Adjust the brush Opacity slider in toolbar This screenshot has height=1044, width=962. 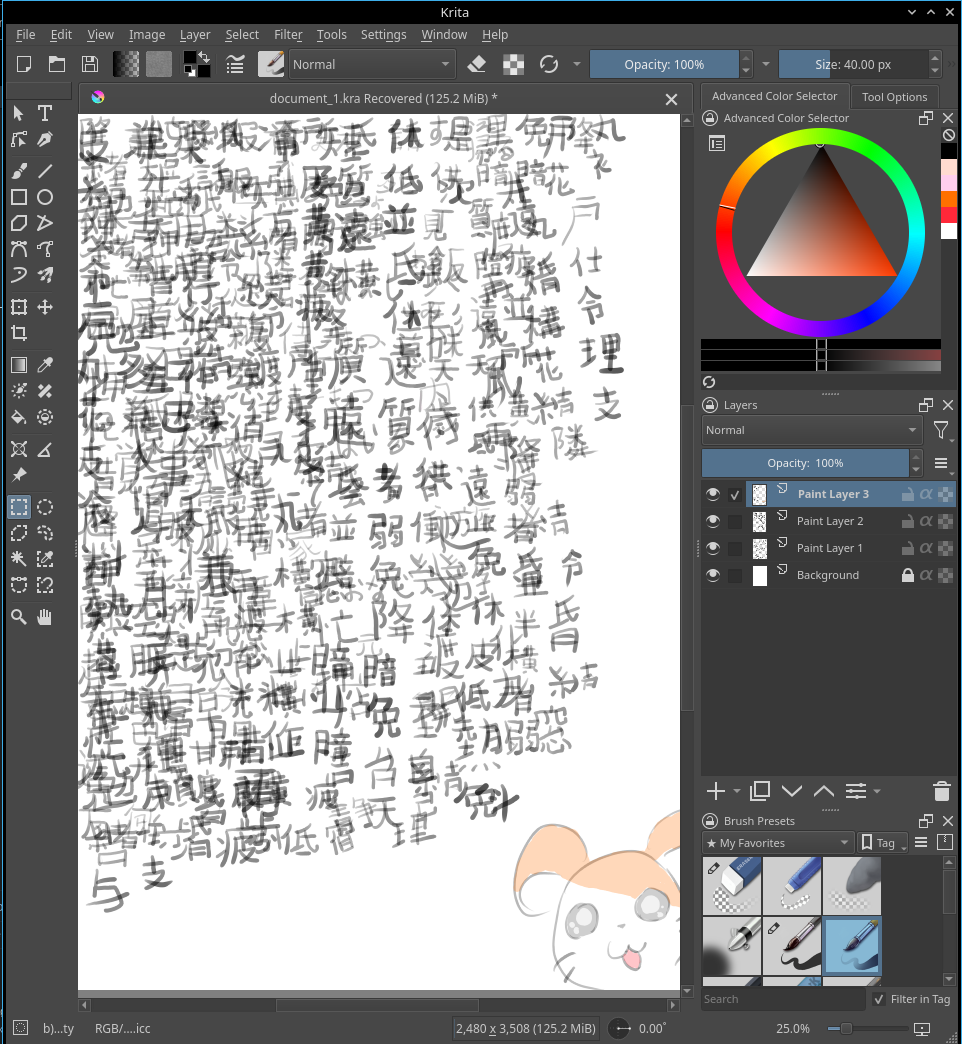pos(664,65)
